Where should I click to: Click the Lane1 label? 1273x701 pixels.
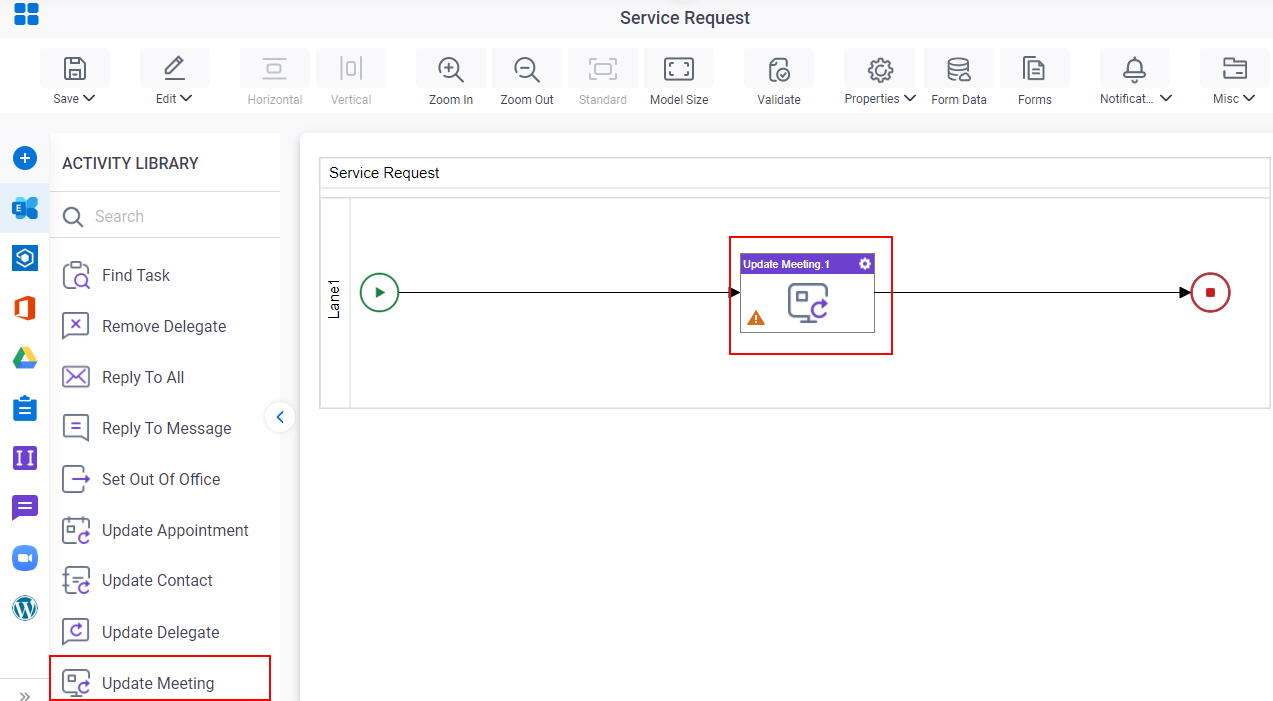click(335, 300)
